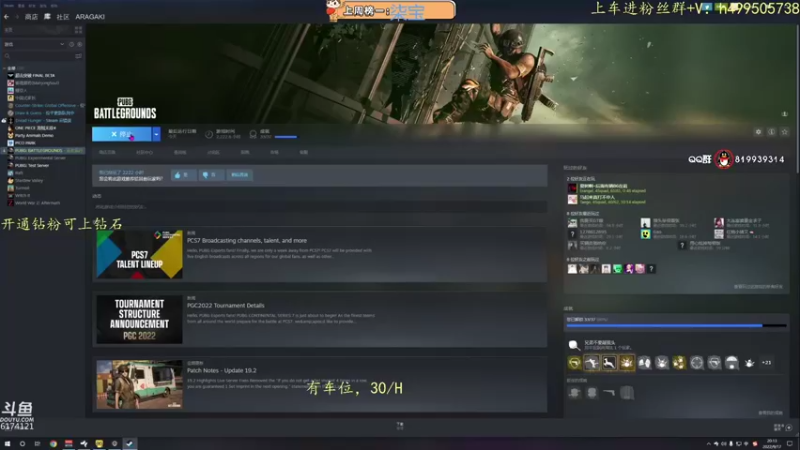Go back with the navigation arrow
The image size is (800, 450).
6,17
